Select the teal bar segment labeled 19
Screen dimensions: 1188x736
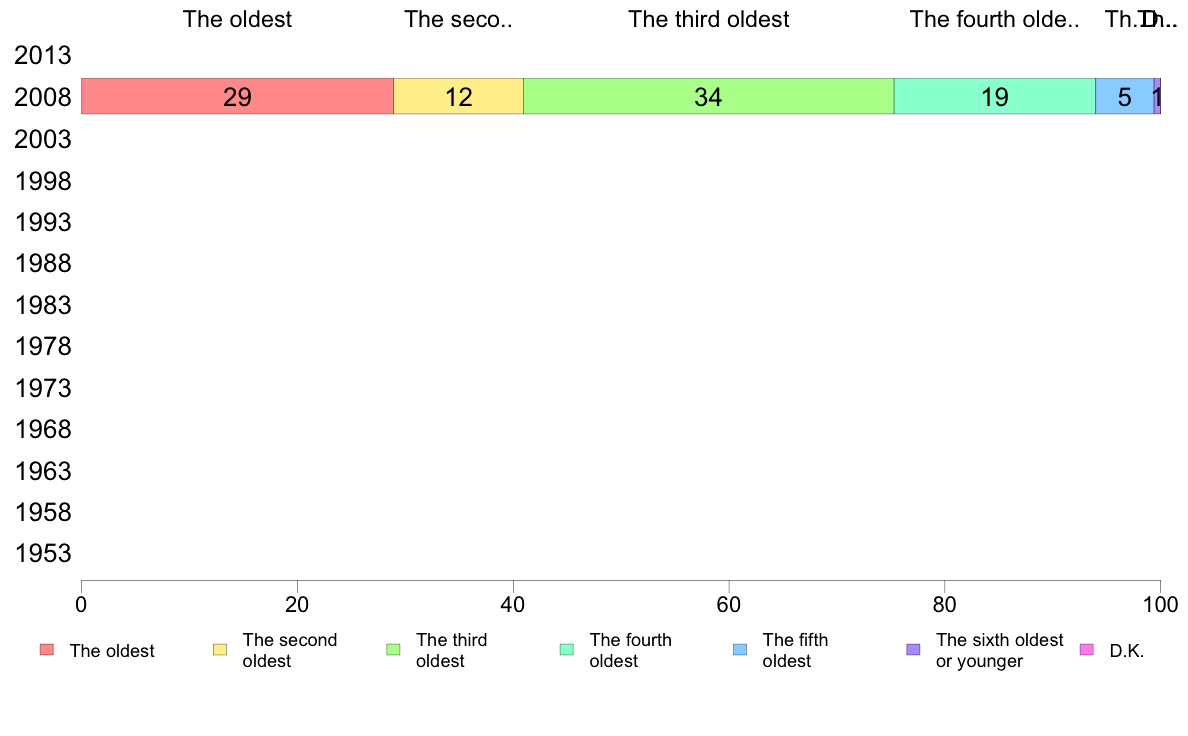tap(995, 96)
